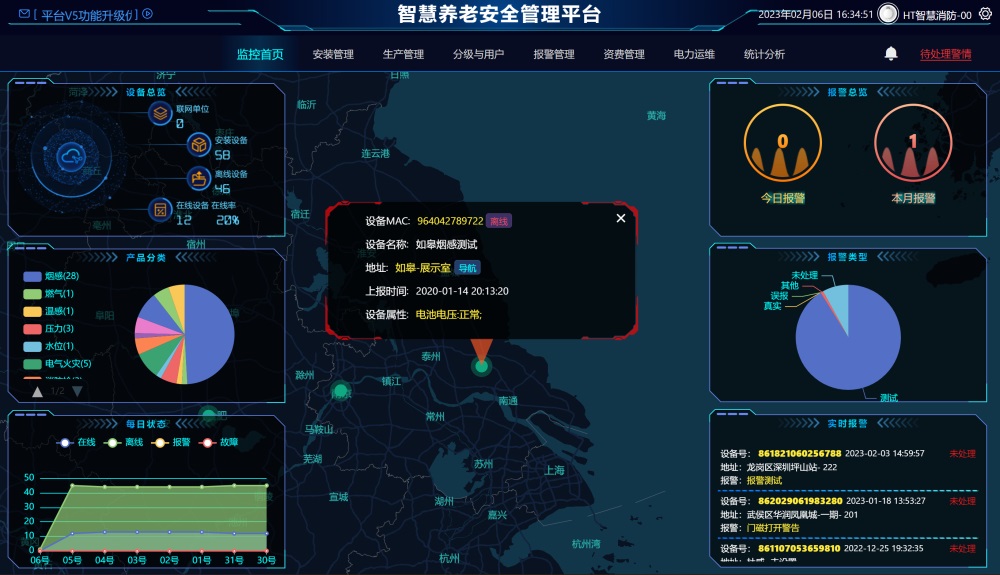Click the 安装设备 box icon
Screen dimensions: 1000x575
(x=199, y=145)
